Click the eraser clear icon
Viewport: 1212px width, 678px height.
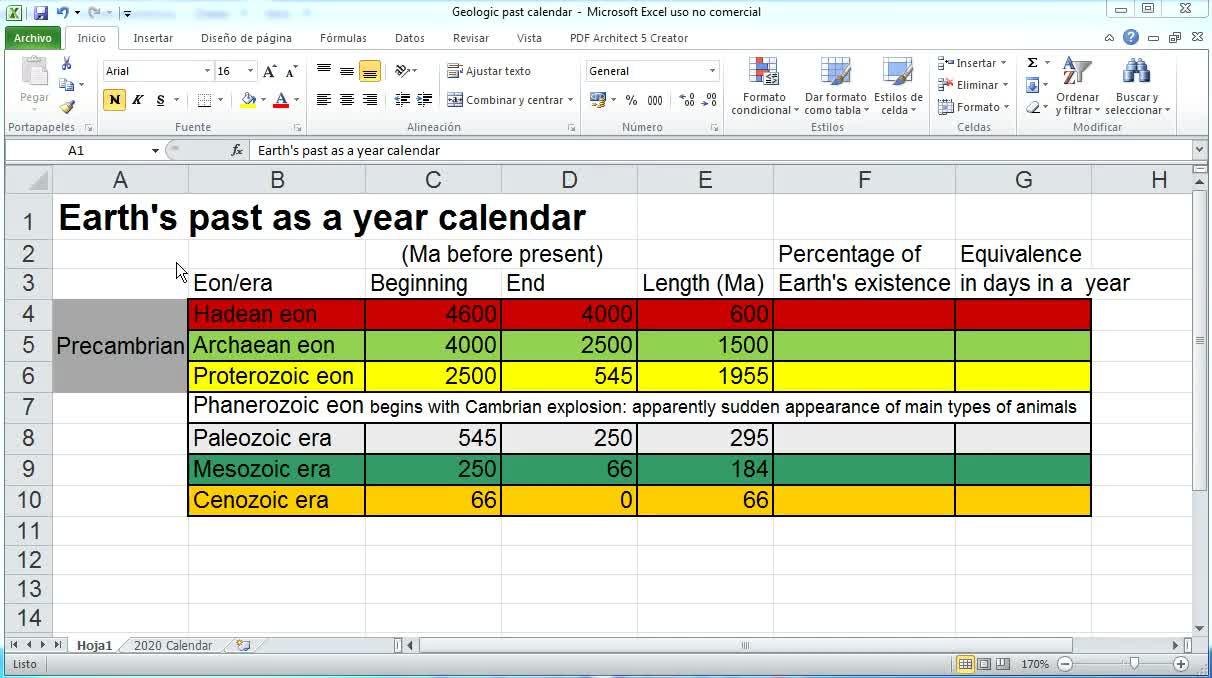(x=1032, y=107)
